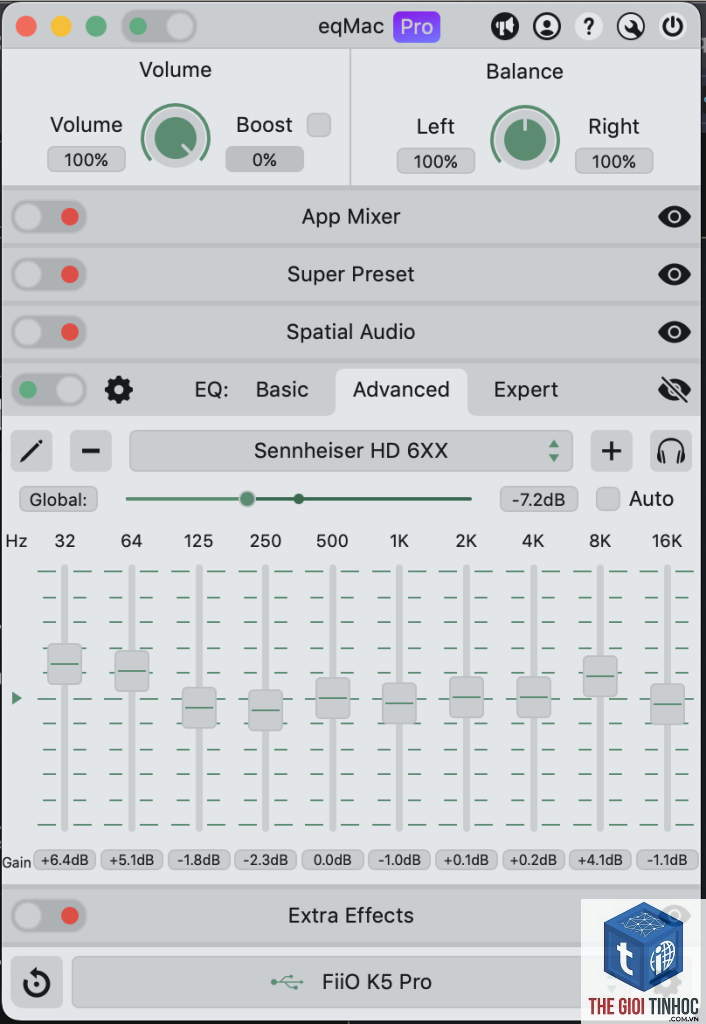Open the user account icon
The height and width of the screenshot is (1024, 706).
[x=547, y=27]
